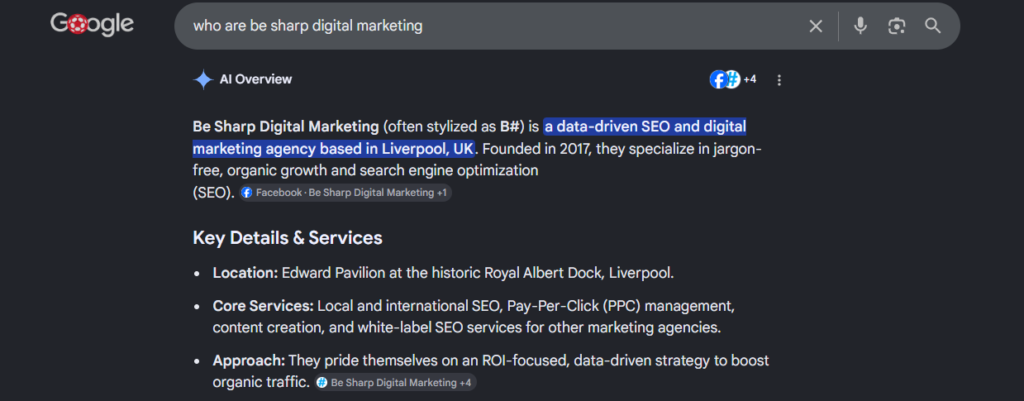Submit search with magnifying glass icon
This screenshot has height=401, width=1024.
(933, 26)
